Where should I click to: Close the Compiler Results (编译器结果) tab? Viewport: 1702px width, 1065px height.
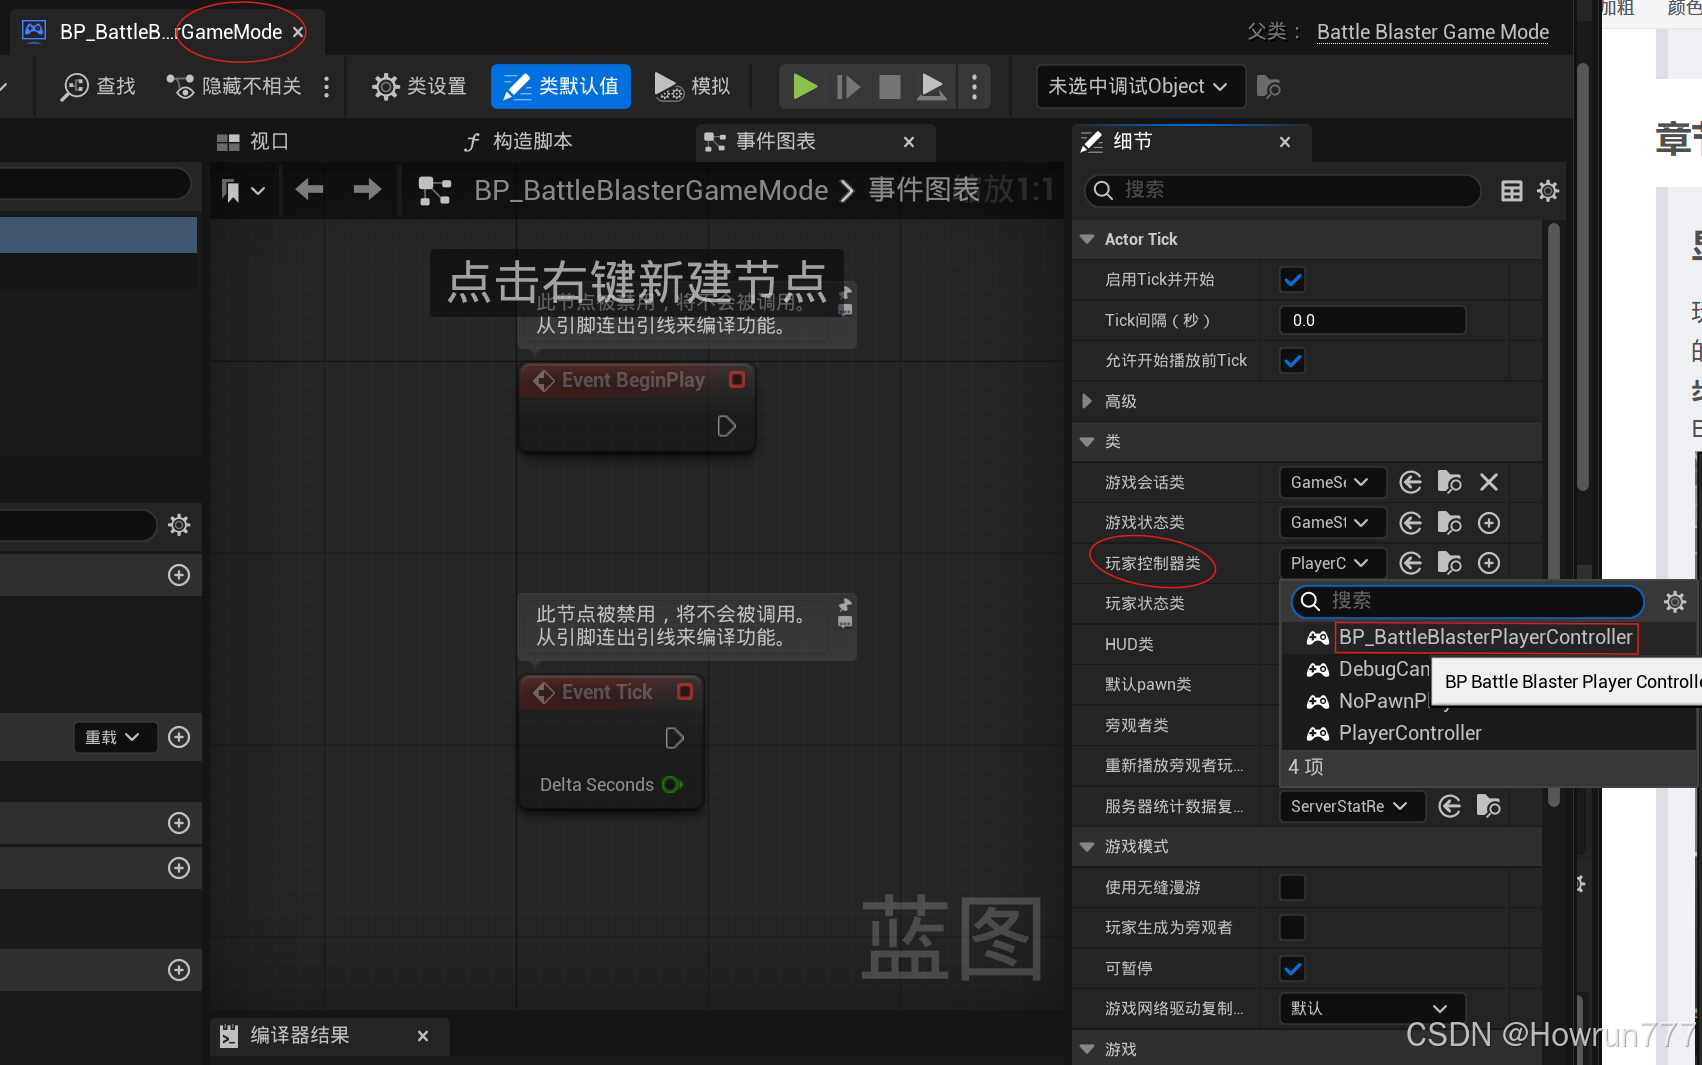pos(423,1036)
